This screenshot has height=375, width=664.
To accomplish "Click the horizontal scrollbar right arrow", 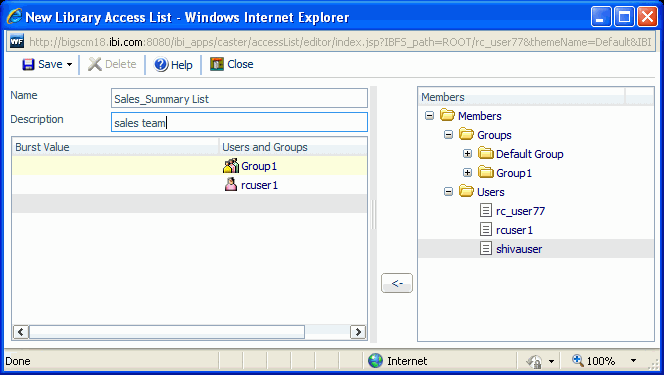I will pos(358,332).
